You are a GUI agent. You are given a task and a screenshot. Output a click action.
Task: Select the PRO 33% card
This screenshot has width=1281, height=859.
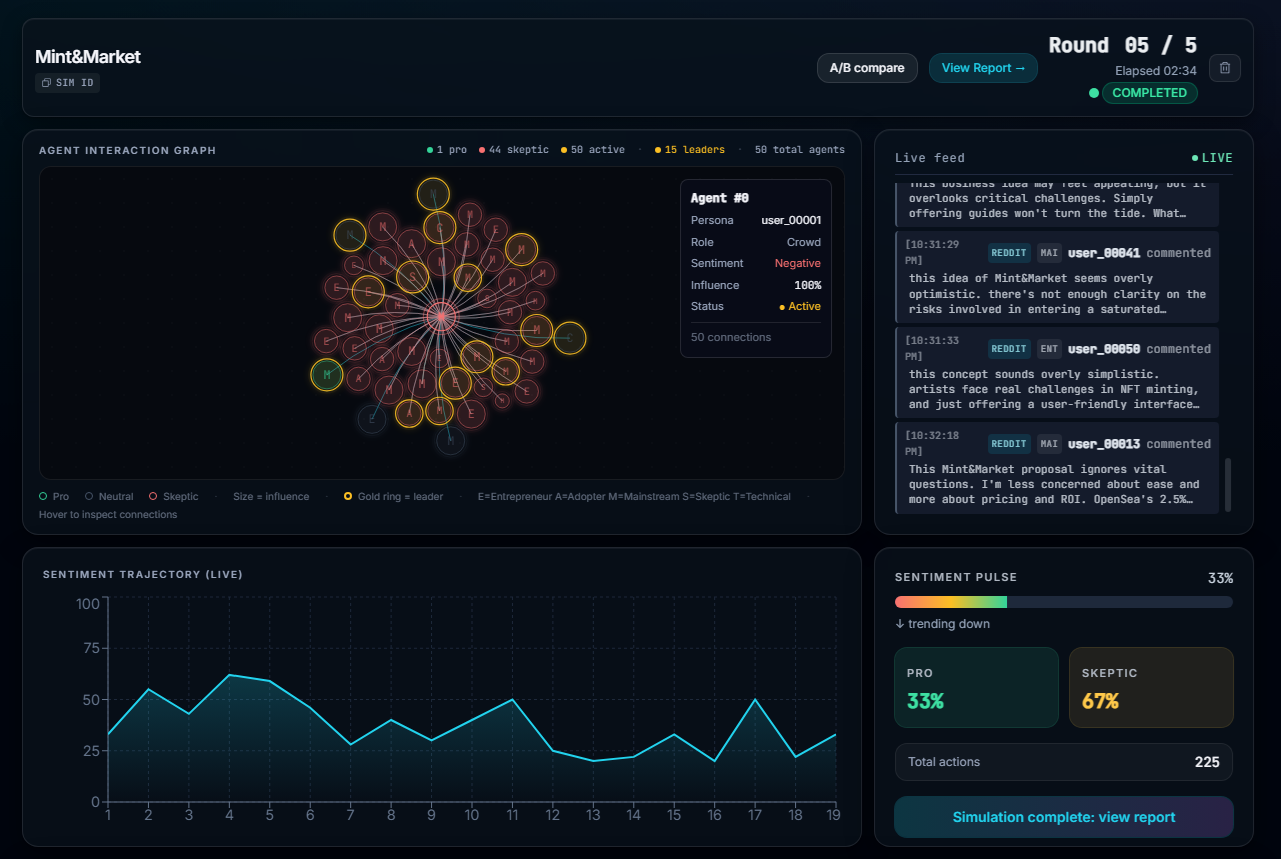pyautogui.click(x=976, y=687)
